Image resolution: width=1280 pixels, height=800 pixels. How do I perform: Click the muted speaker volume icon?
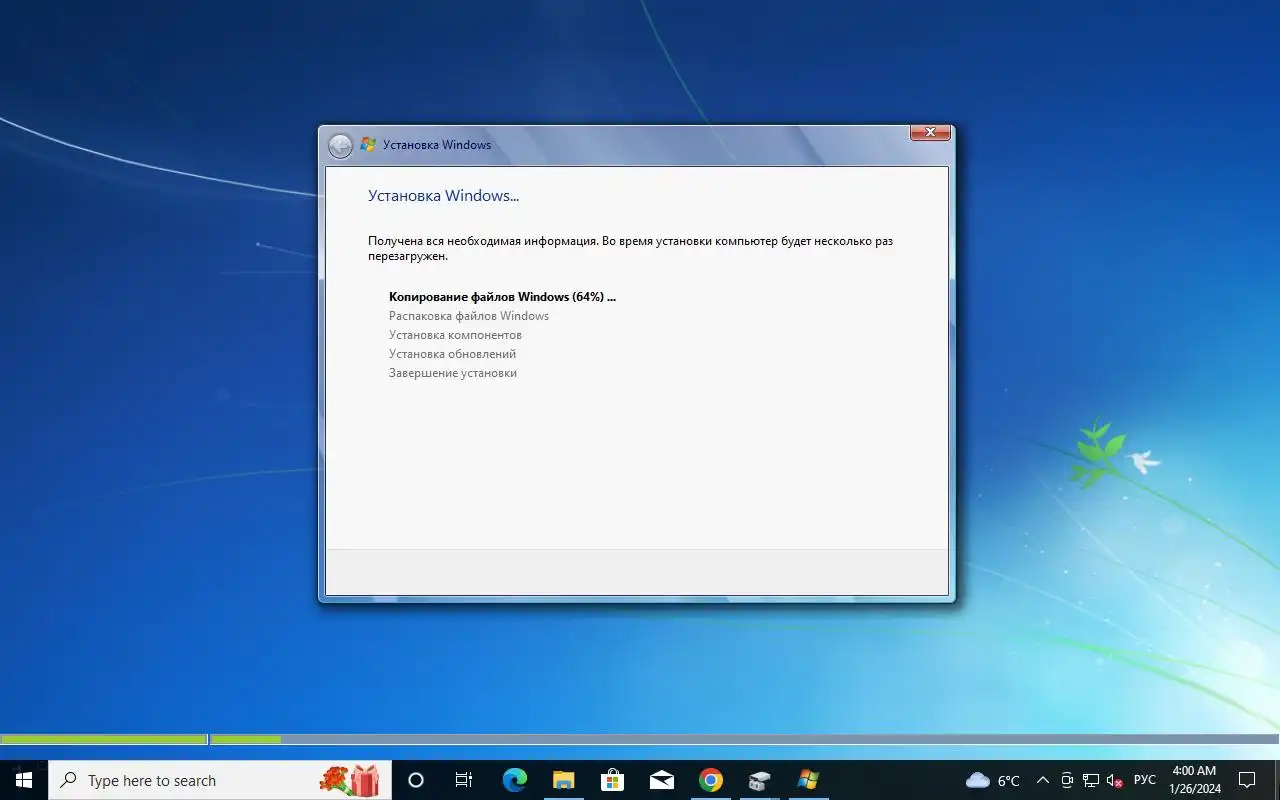1115,780
